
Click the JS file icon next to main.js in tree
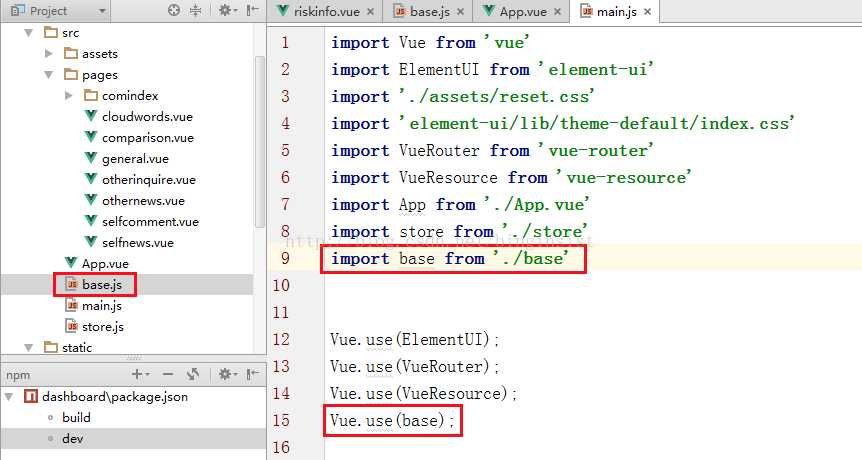71,305
